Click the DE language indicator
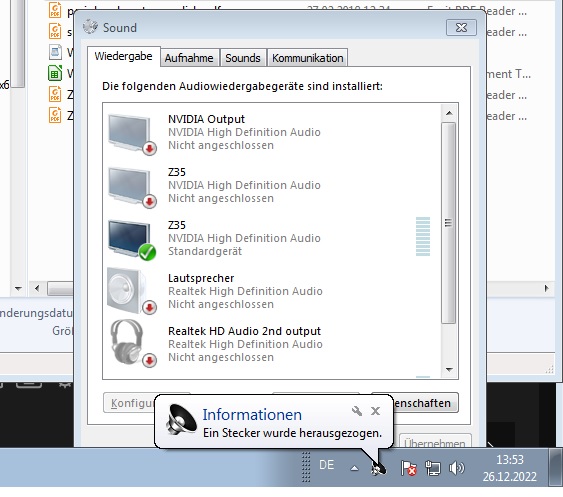This screenshot has height=497, width=563. [x=326, y=465]
